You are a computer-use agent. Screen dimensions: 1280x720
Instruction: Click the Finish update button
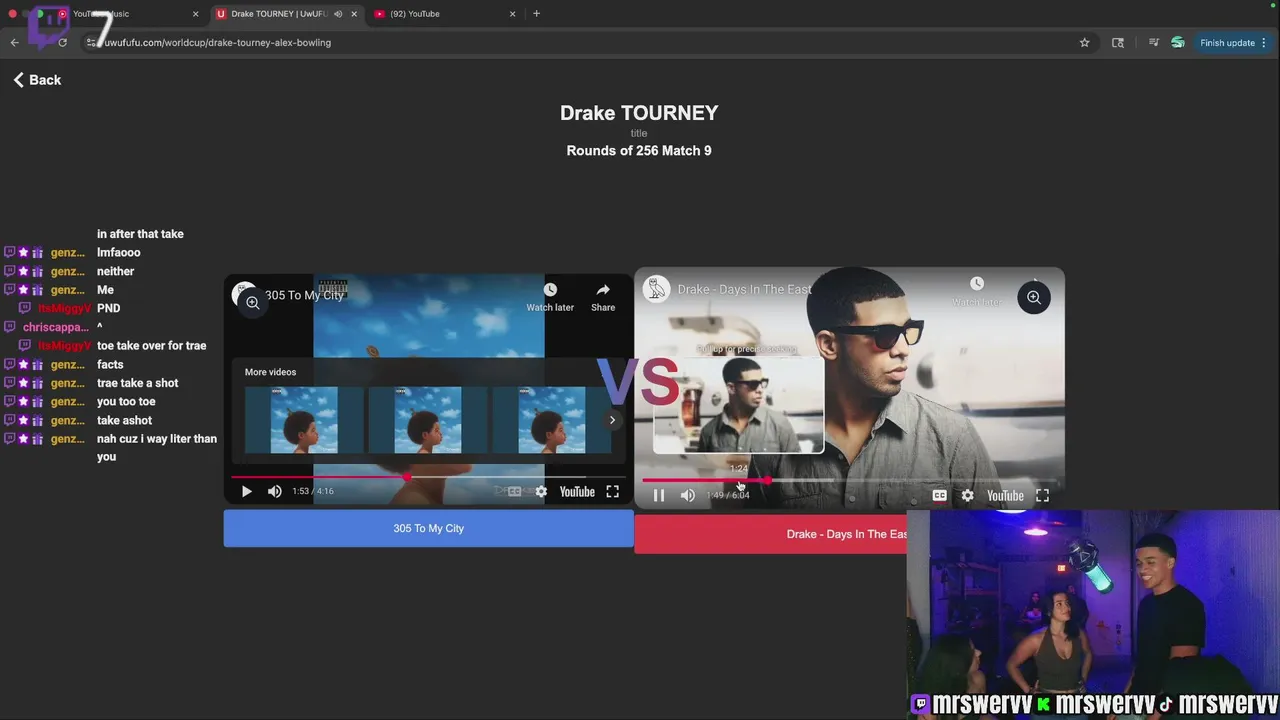pos(1227,43)
